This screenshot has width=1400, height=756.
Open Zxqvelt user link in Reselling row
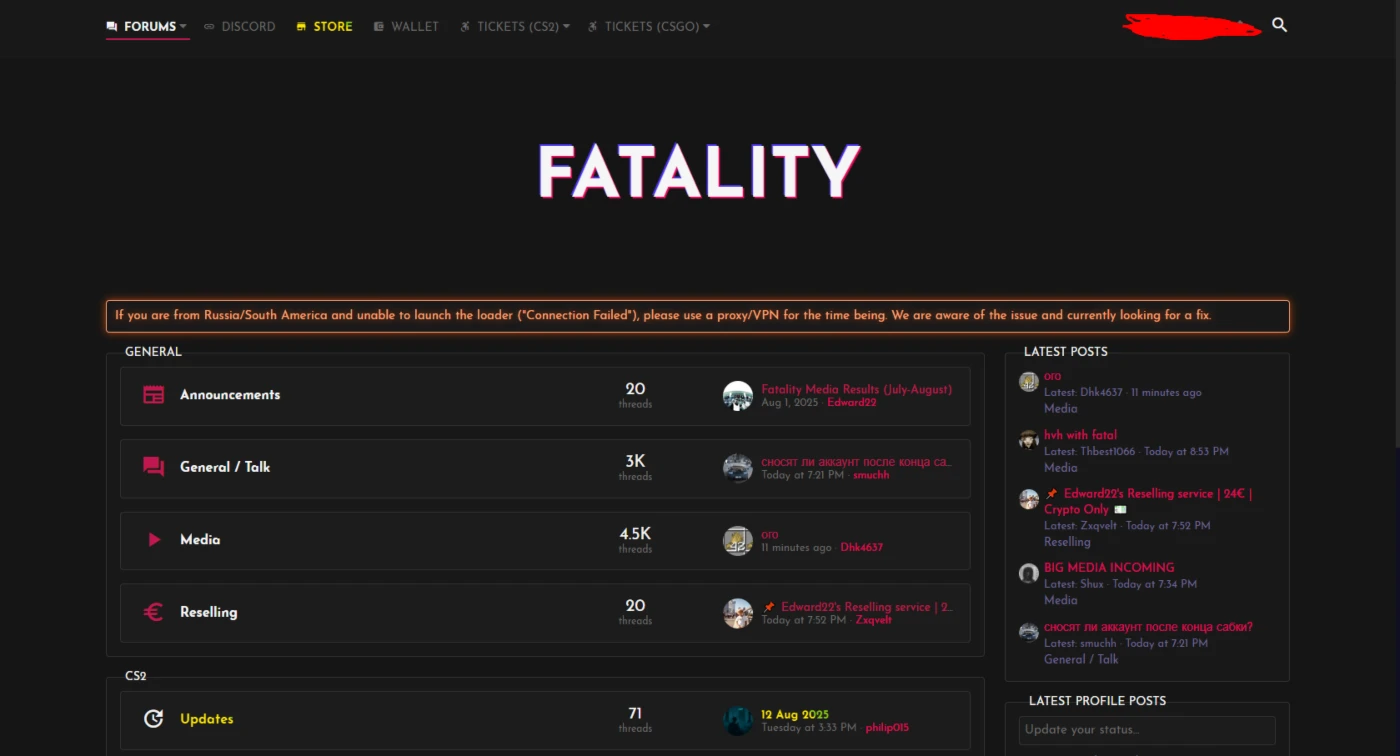[873, 620]
